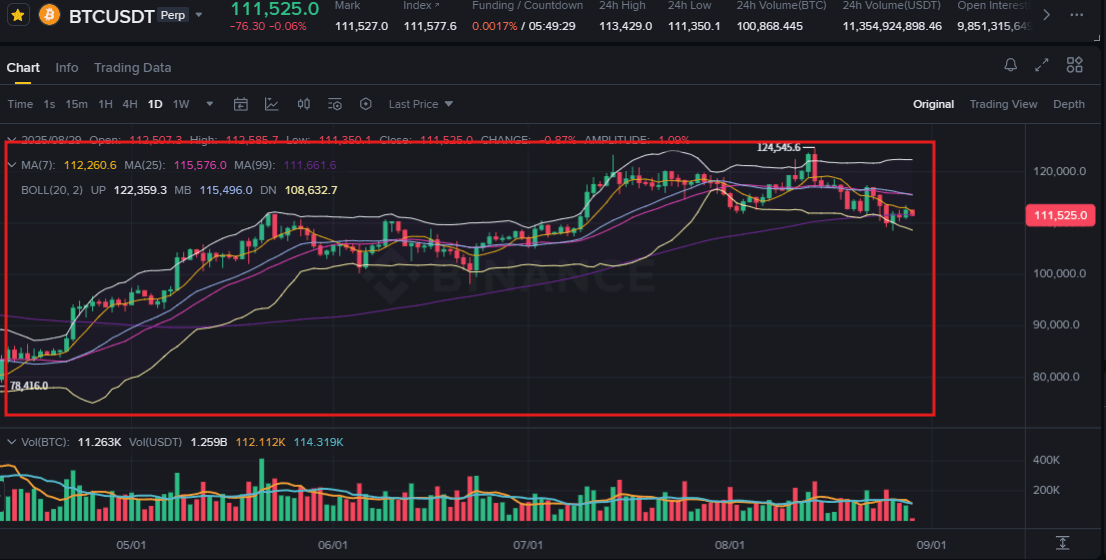Click the Vol(USDT) value 1.259B
Screen dimensions: 1106x560
coord(209,442)
